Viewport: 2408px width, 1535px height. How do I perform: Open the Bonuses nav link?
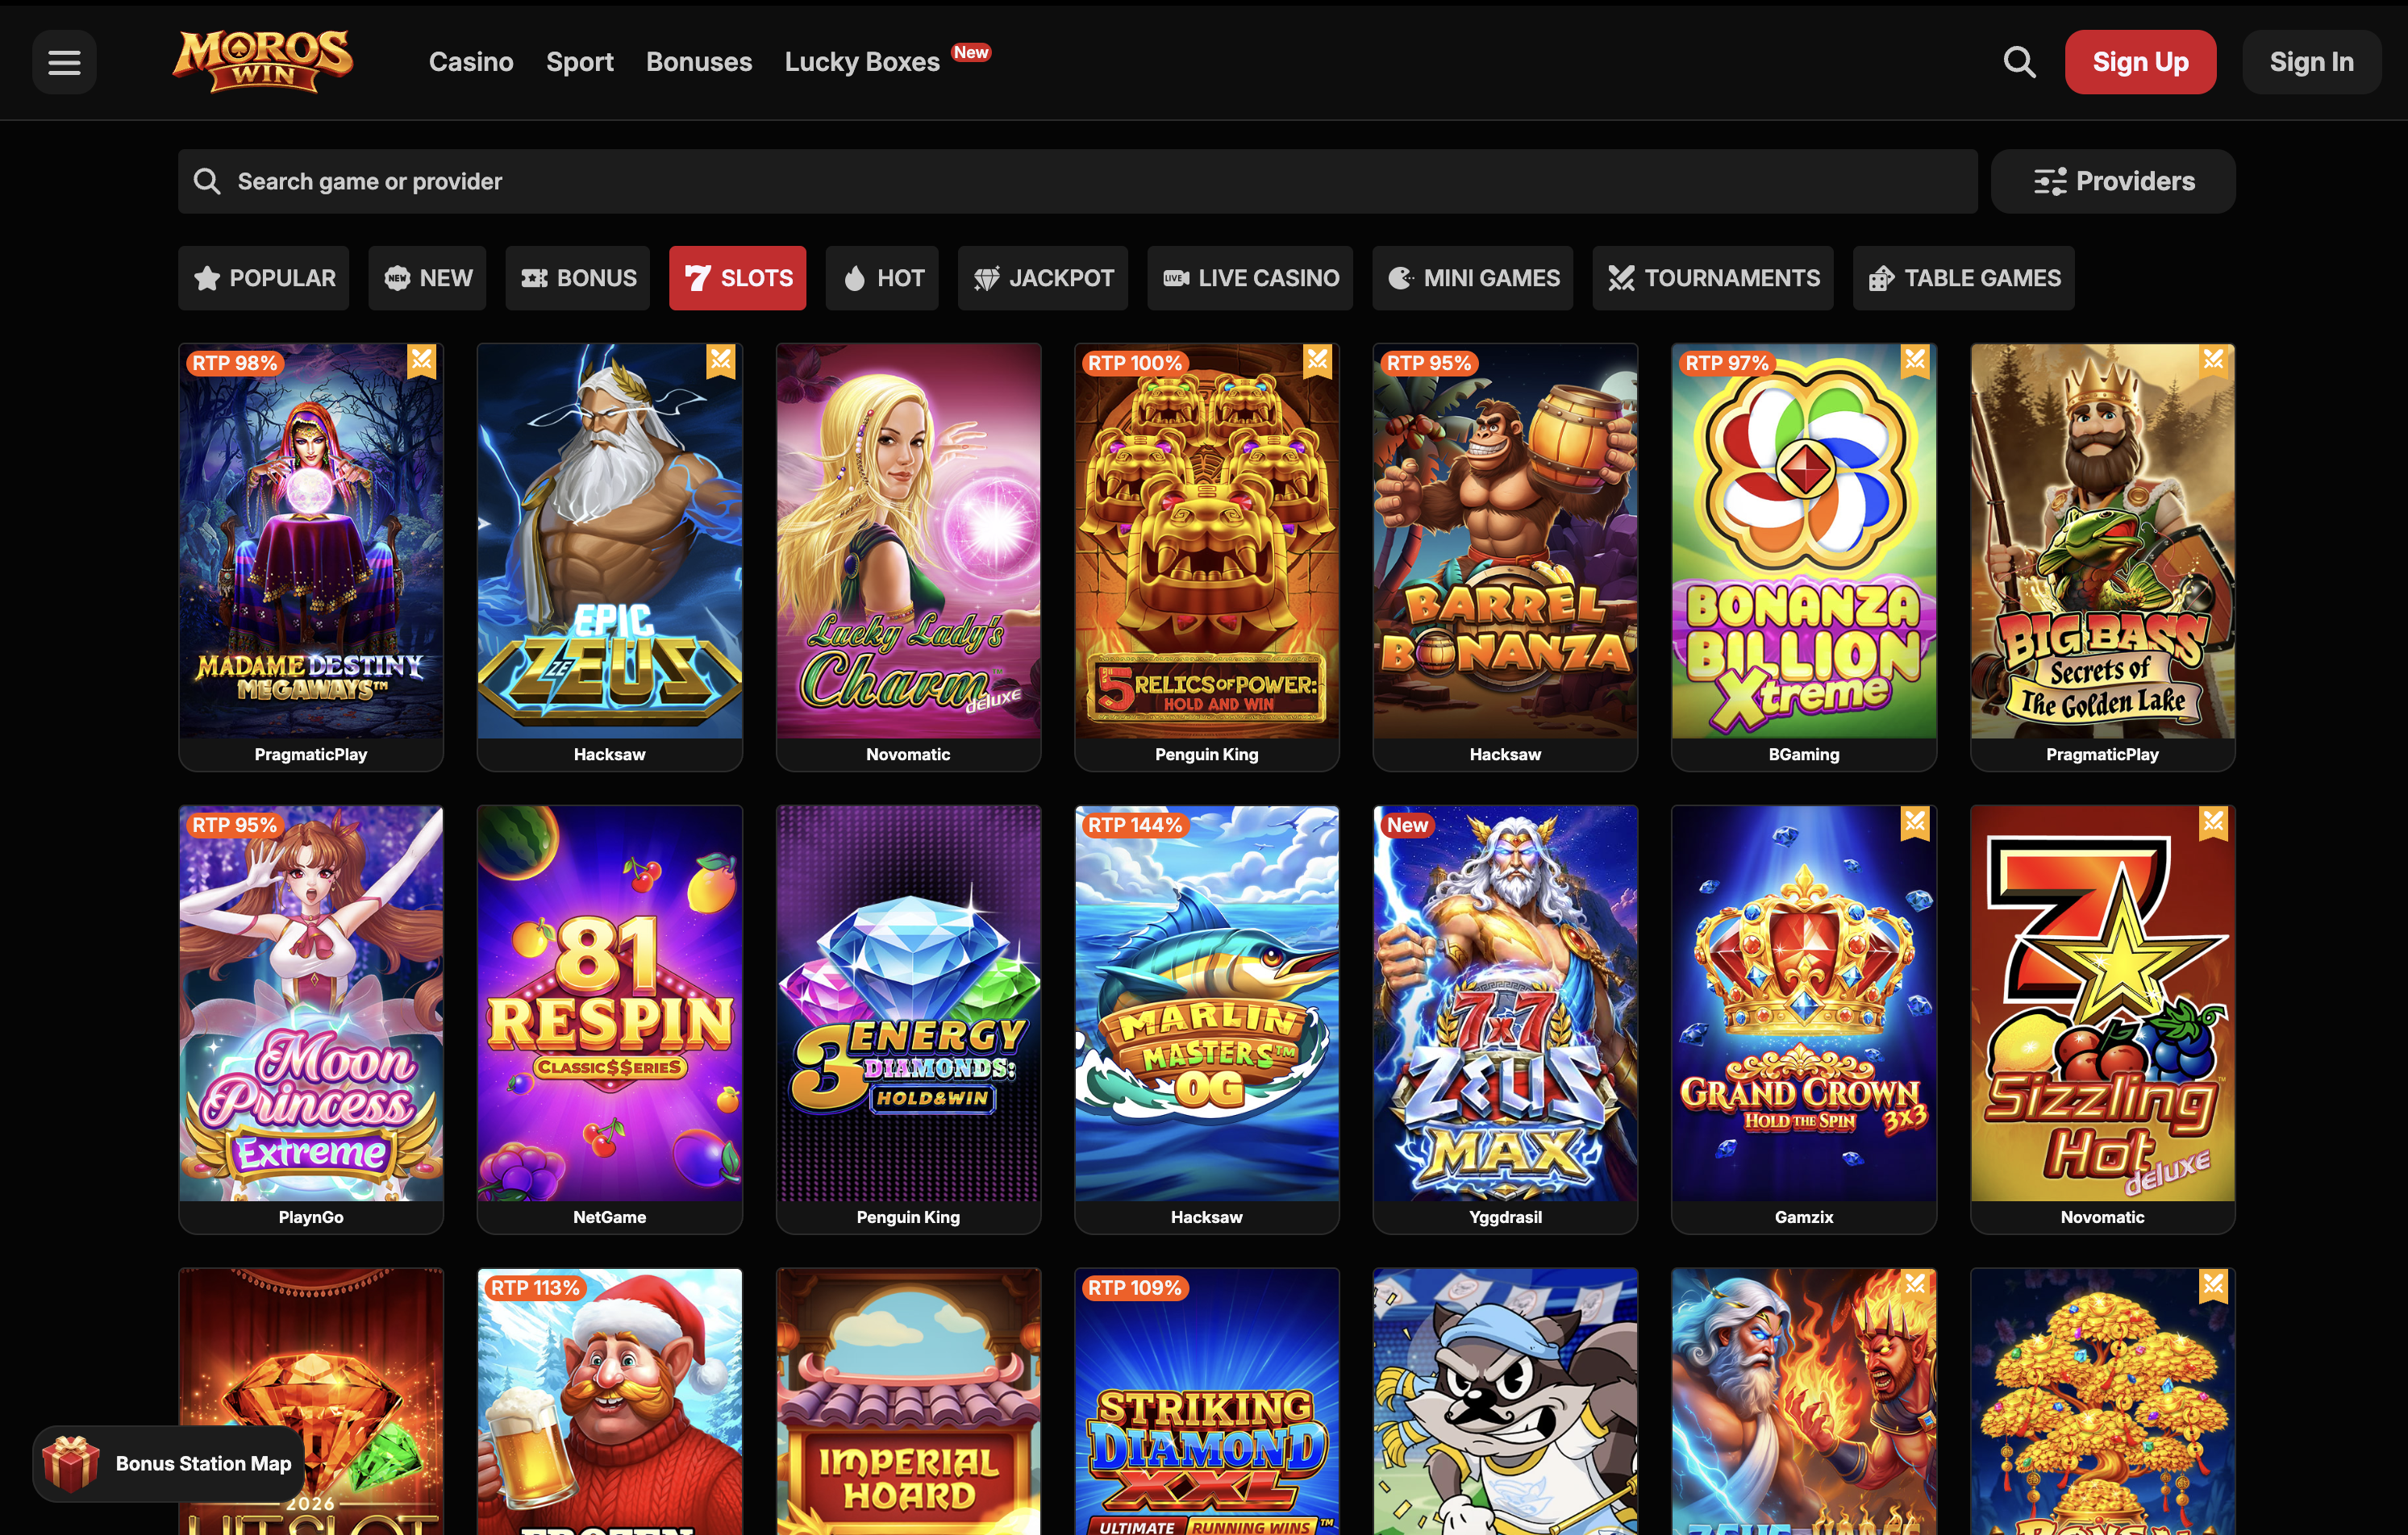pos(699,62)
